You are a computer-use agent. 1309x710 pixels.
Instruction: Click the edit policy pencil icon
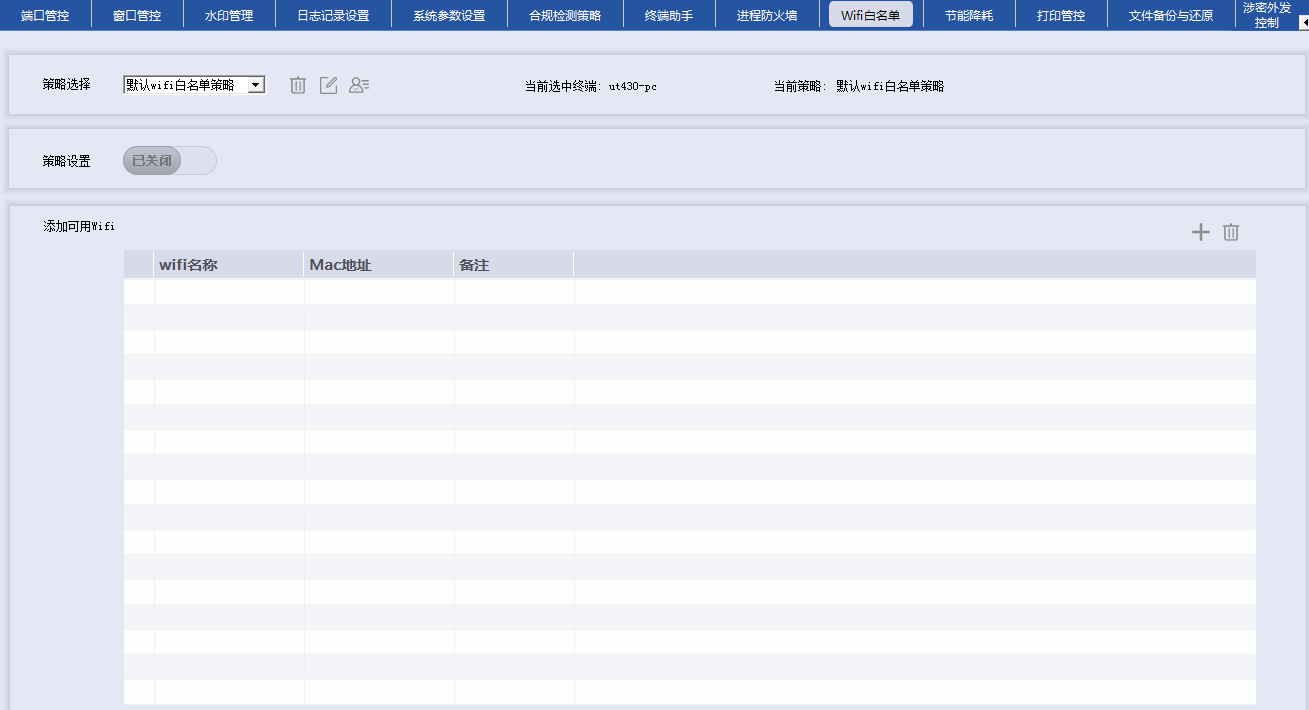click(x=328, y=86)
